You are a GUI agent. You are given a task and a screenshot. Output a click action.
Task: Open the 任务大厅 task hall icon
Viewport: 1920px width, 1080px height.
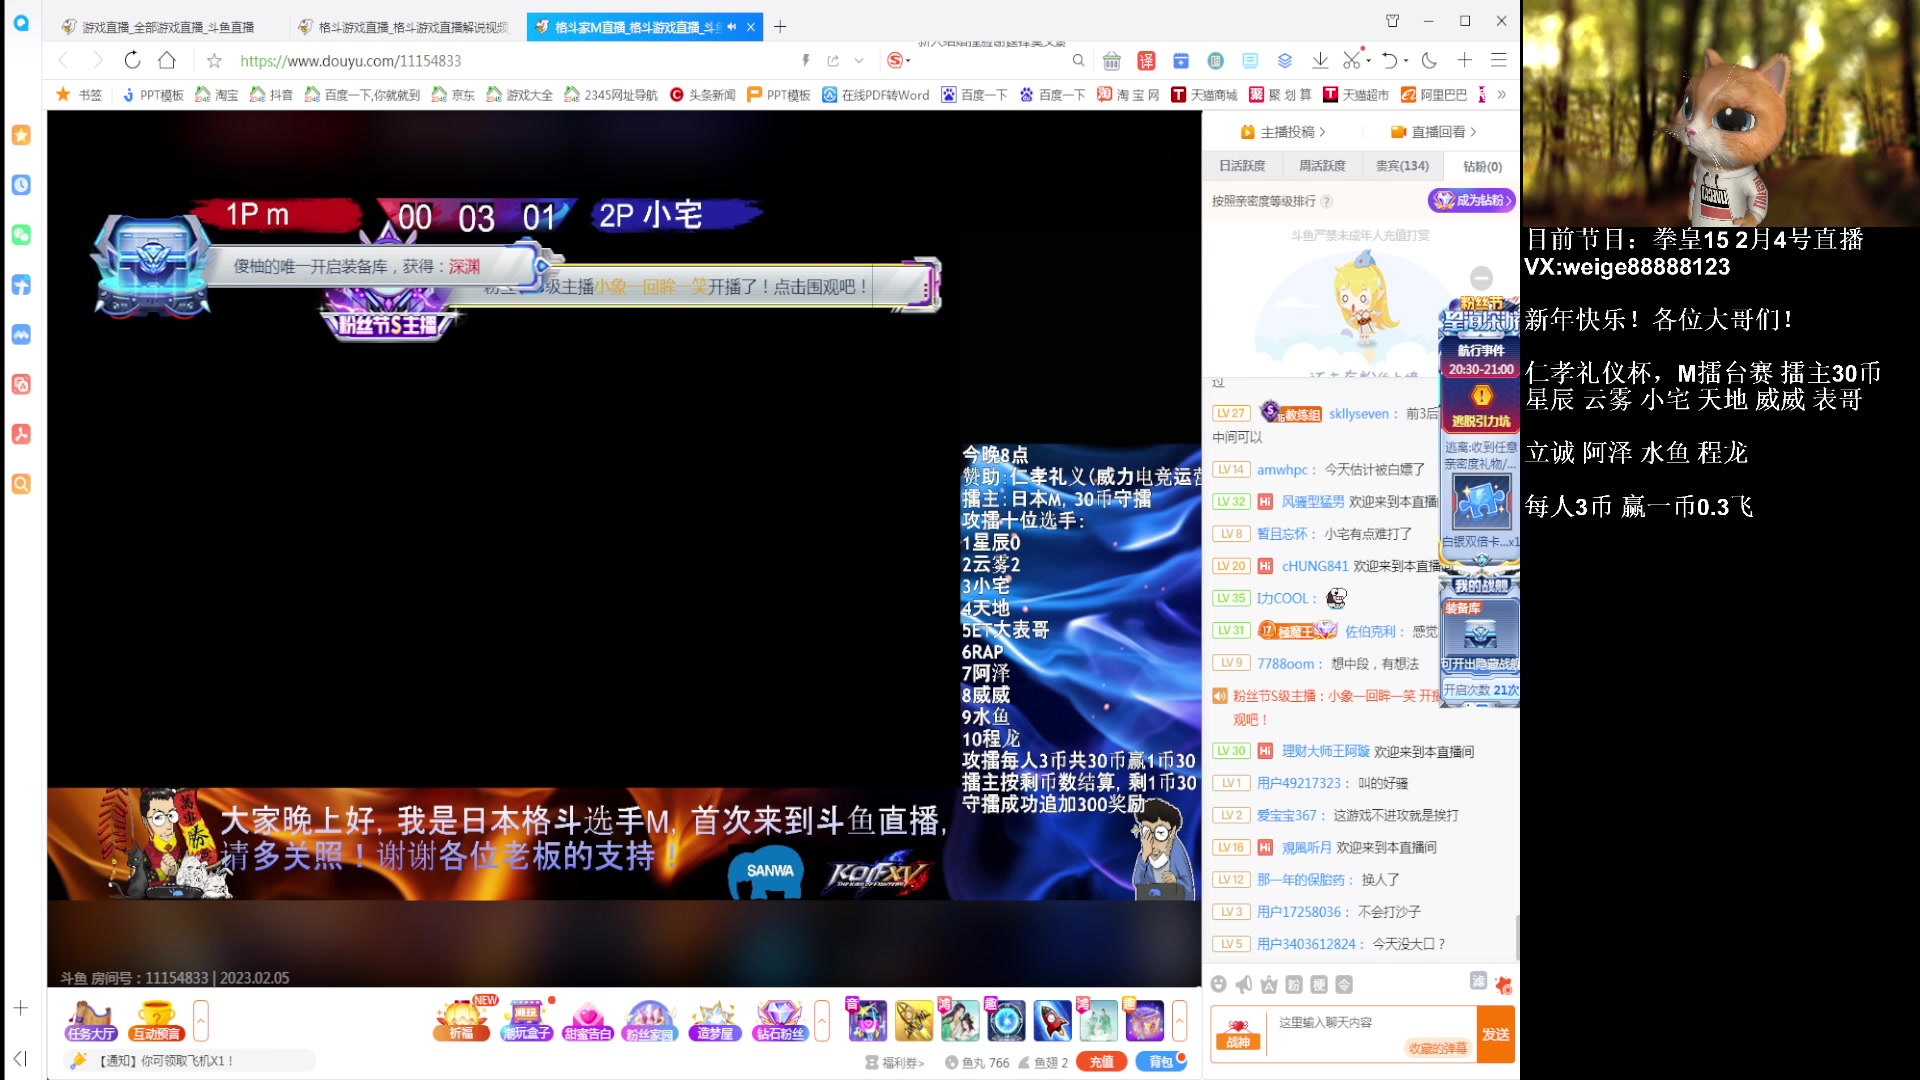[91, 1021]
